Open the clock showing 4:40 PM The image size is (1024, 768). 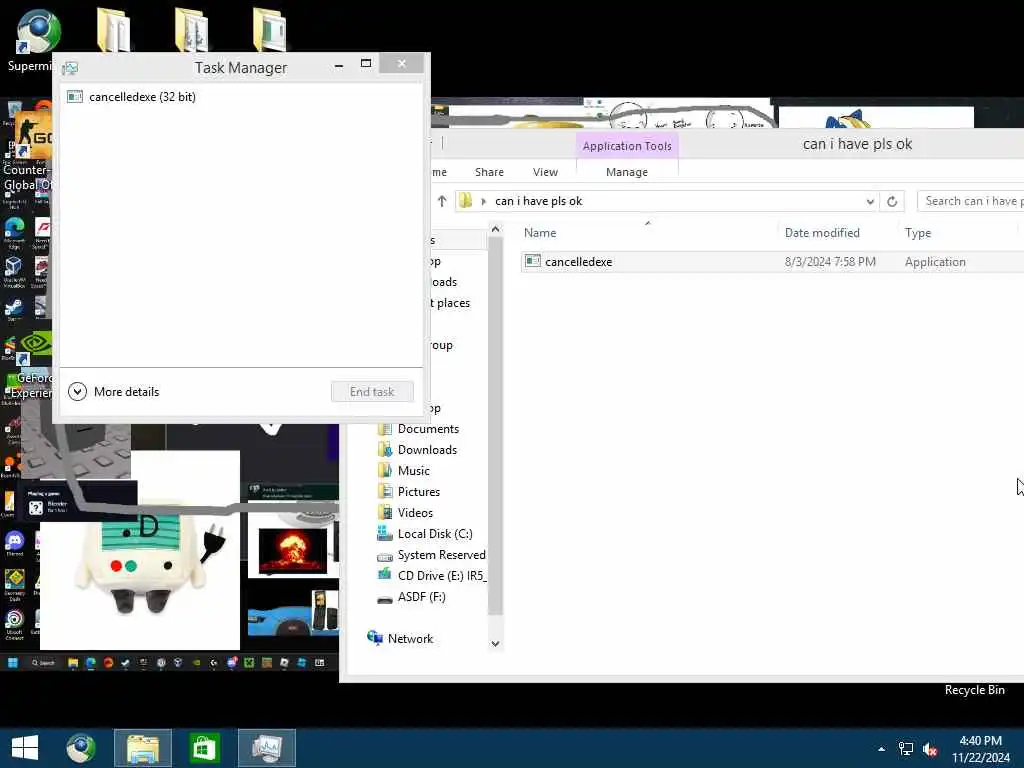point(980,749)
